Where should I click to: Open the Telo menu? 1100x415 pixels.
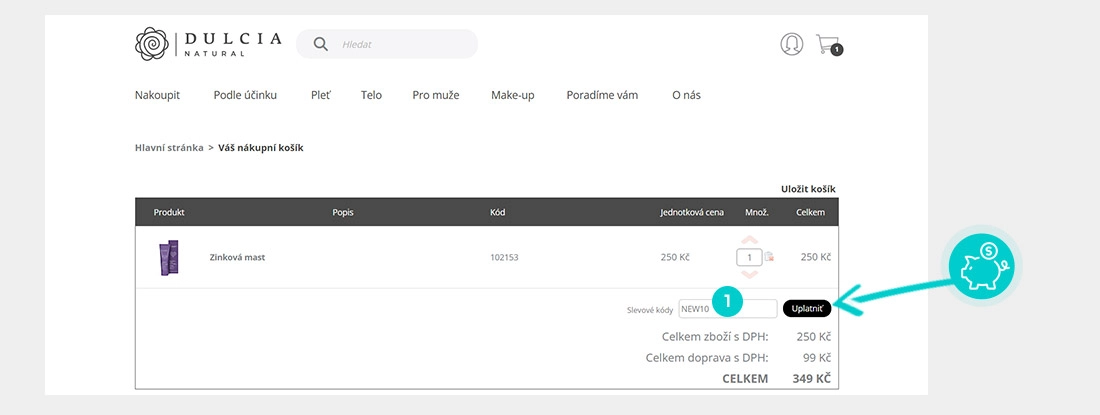click(371, 95)
